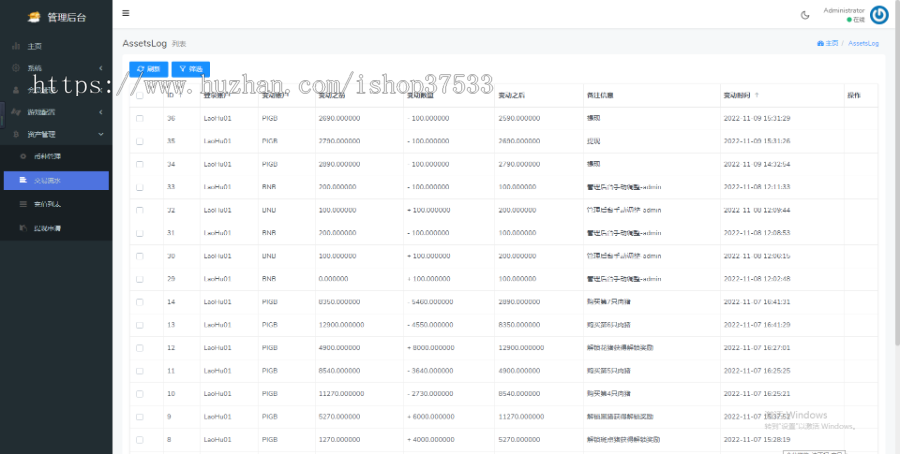Expand the 系统 menu chevron

[101, 68]
